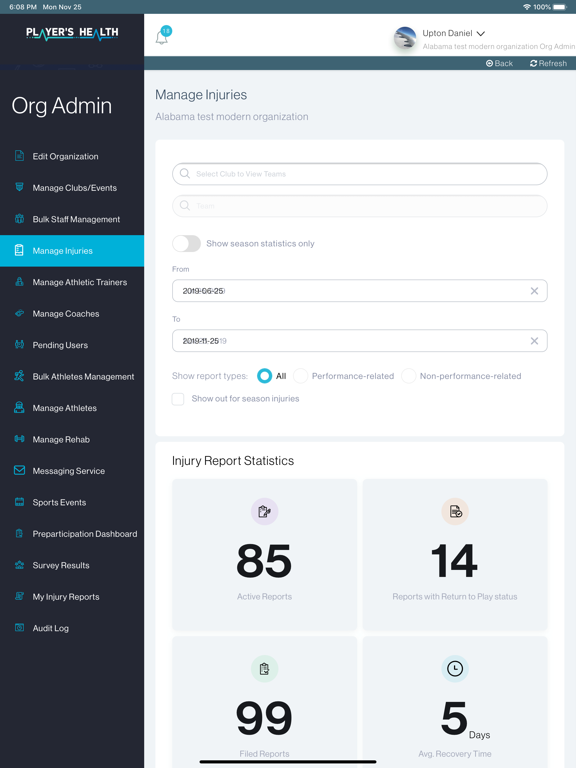Click the Manage Injuries clipboard icon
This screenshot has height=768, width=576.
click(x=19, y=250)
